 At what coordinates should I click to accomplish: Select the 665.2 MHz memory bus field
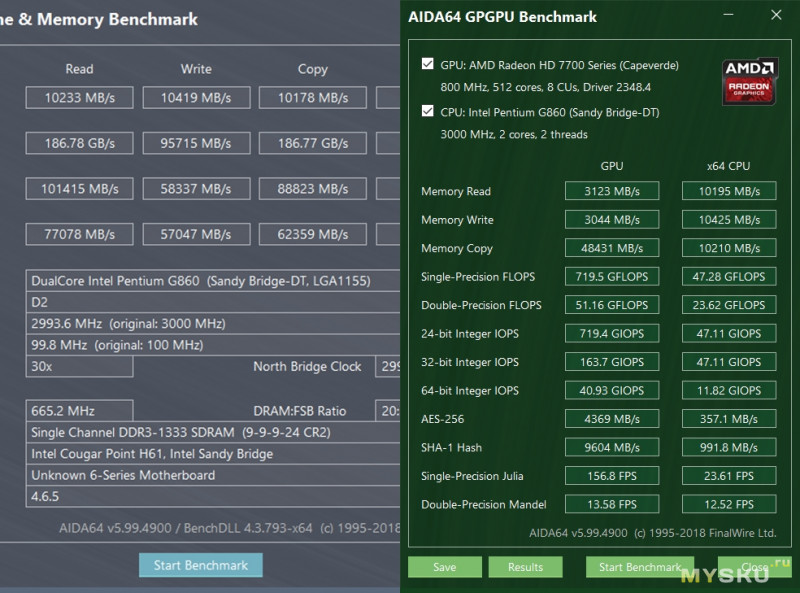coord(80,411)
